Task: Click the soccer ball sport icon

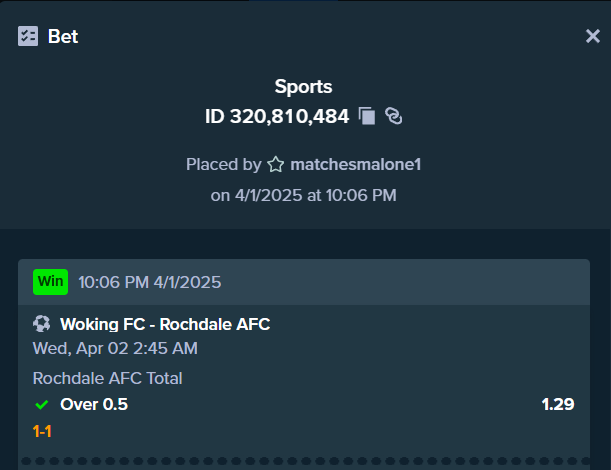Action: pos(42,324)
